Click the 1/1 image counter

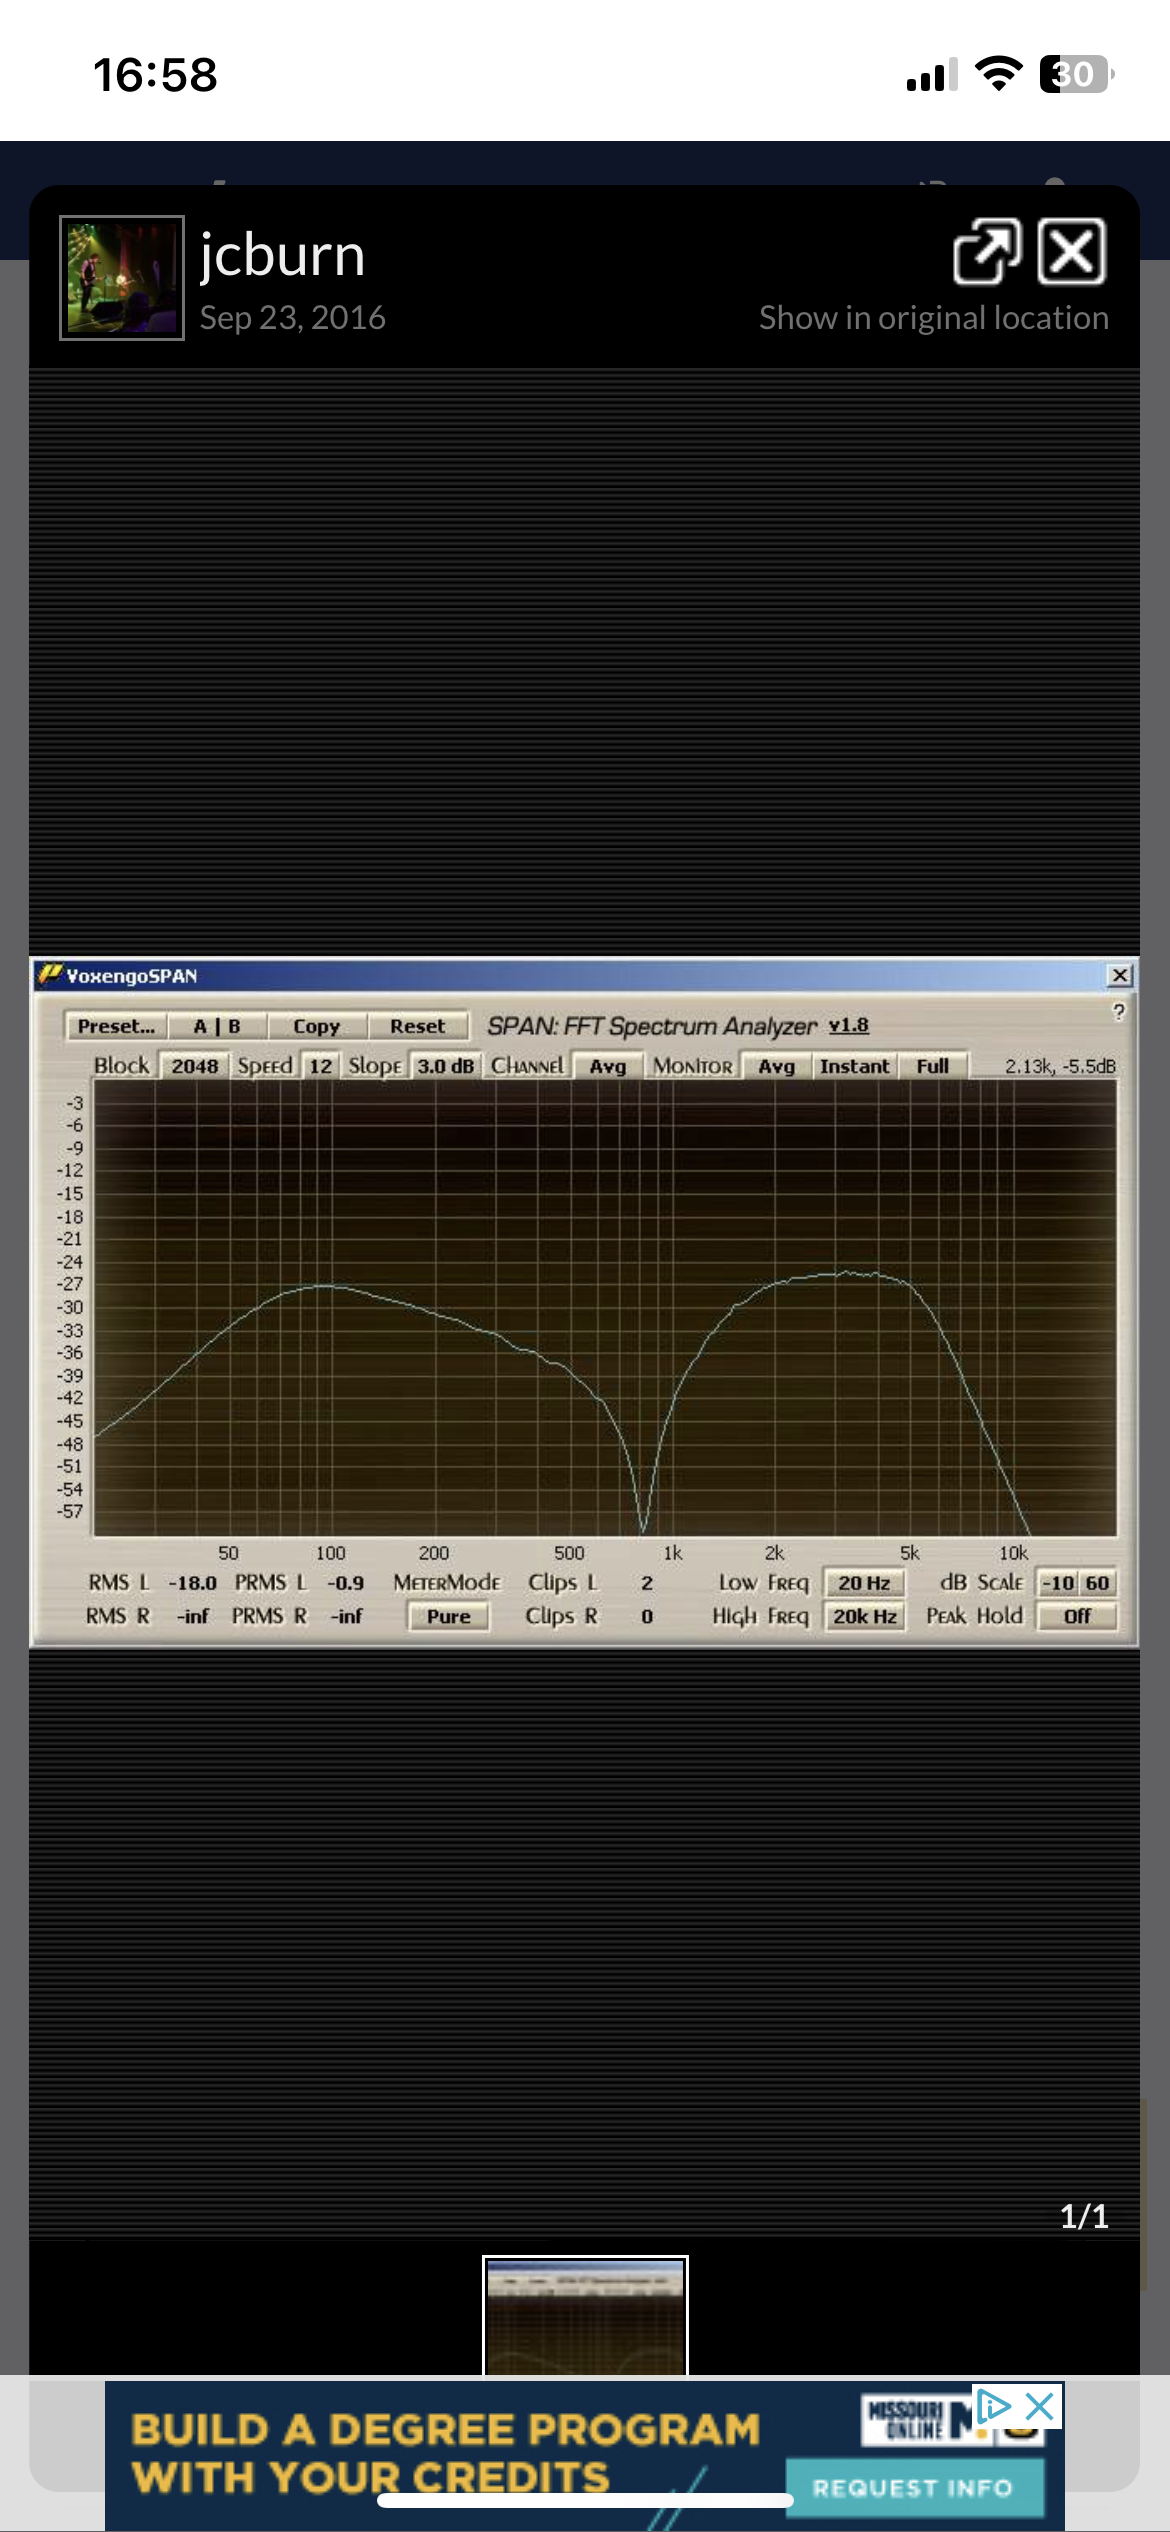tap(1084, 2216)
